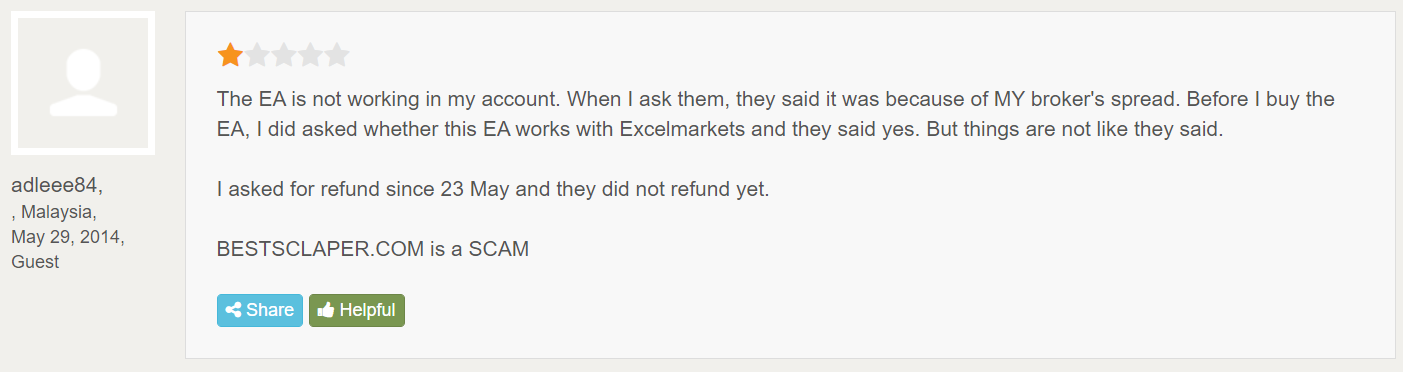The width and height of the screenshot is (1403, 372).
Task: Select the fifth star in rating
Action: coord(337,54)
